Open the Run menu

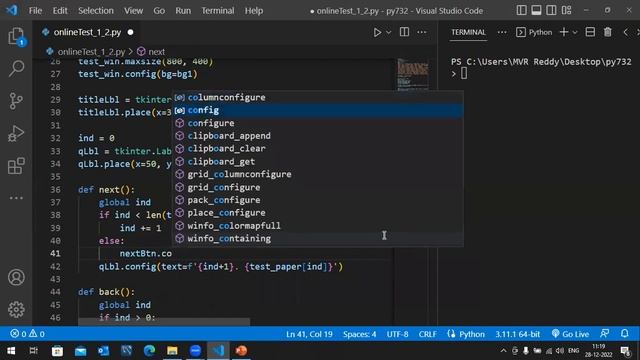(x=183, y=11)
